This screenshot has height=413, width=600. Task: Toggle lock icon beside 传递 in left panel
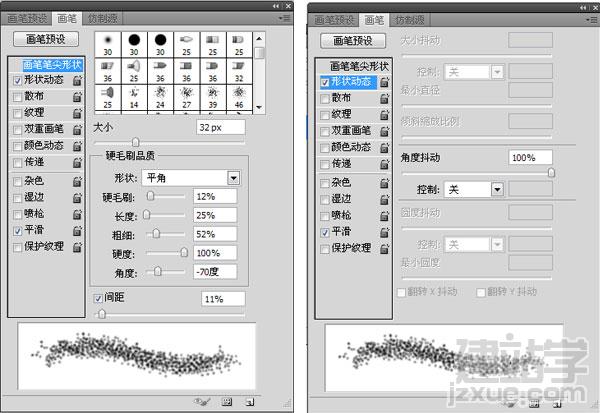[77, 163]
